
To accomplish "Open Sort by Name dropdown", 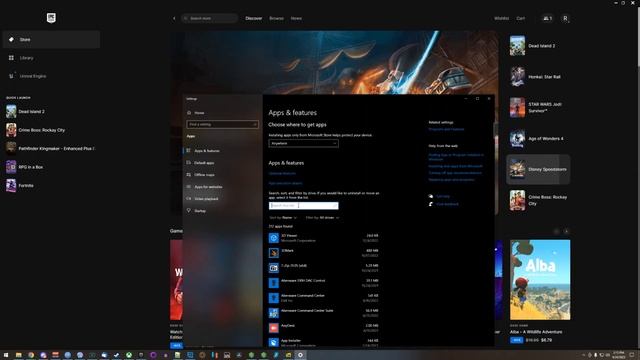I will (283, 218).
